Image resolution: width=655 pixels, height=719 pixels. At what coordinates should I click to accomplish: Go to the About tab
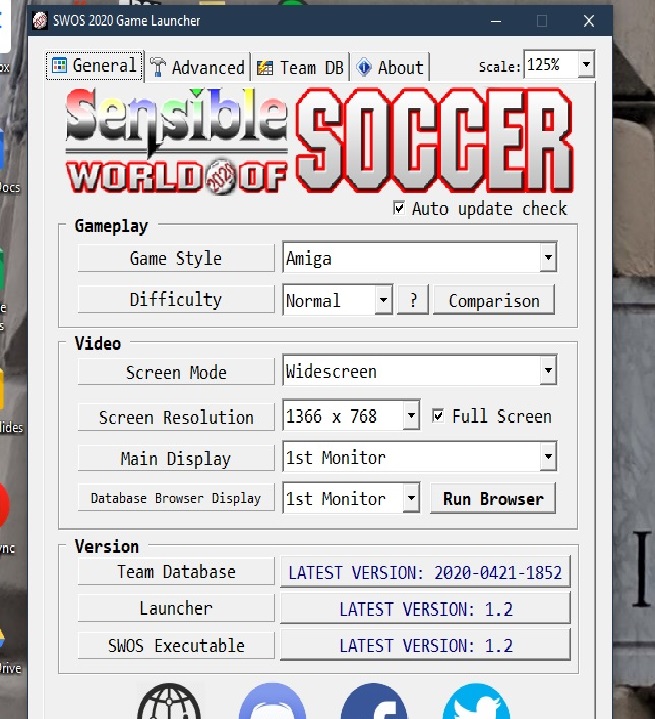click(x=390, y=67)
